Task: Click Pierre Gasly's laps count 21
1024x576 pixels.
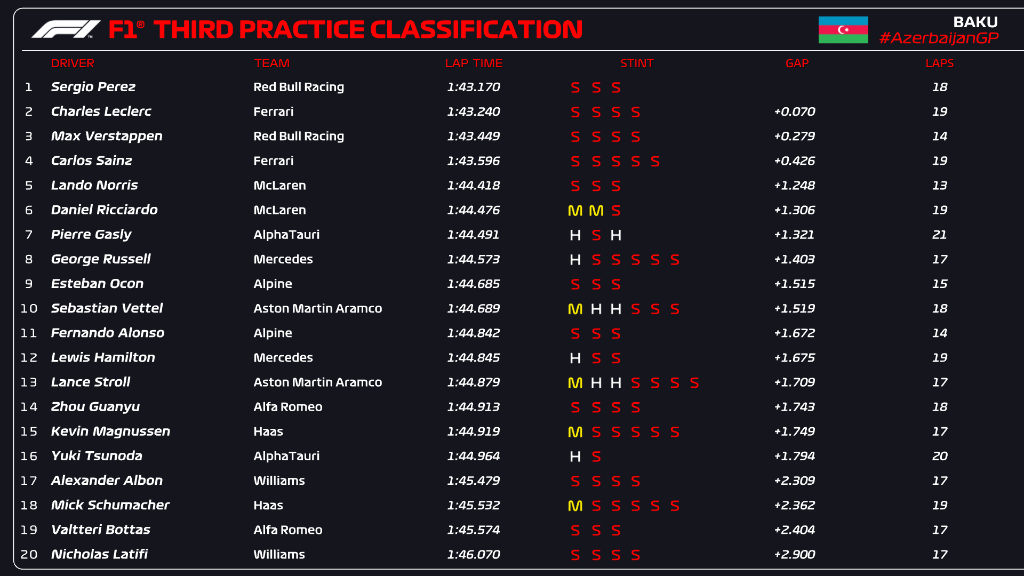Action: tap(939, 235)
